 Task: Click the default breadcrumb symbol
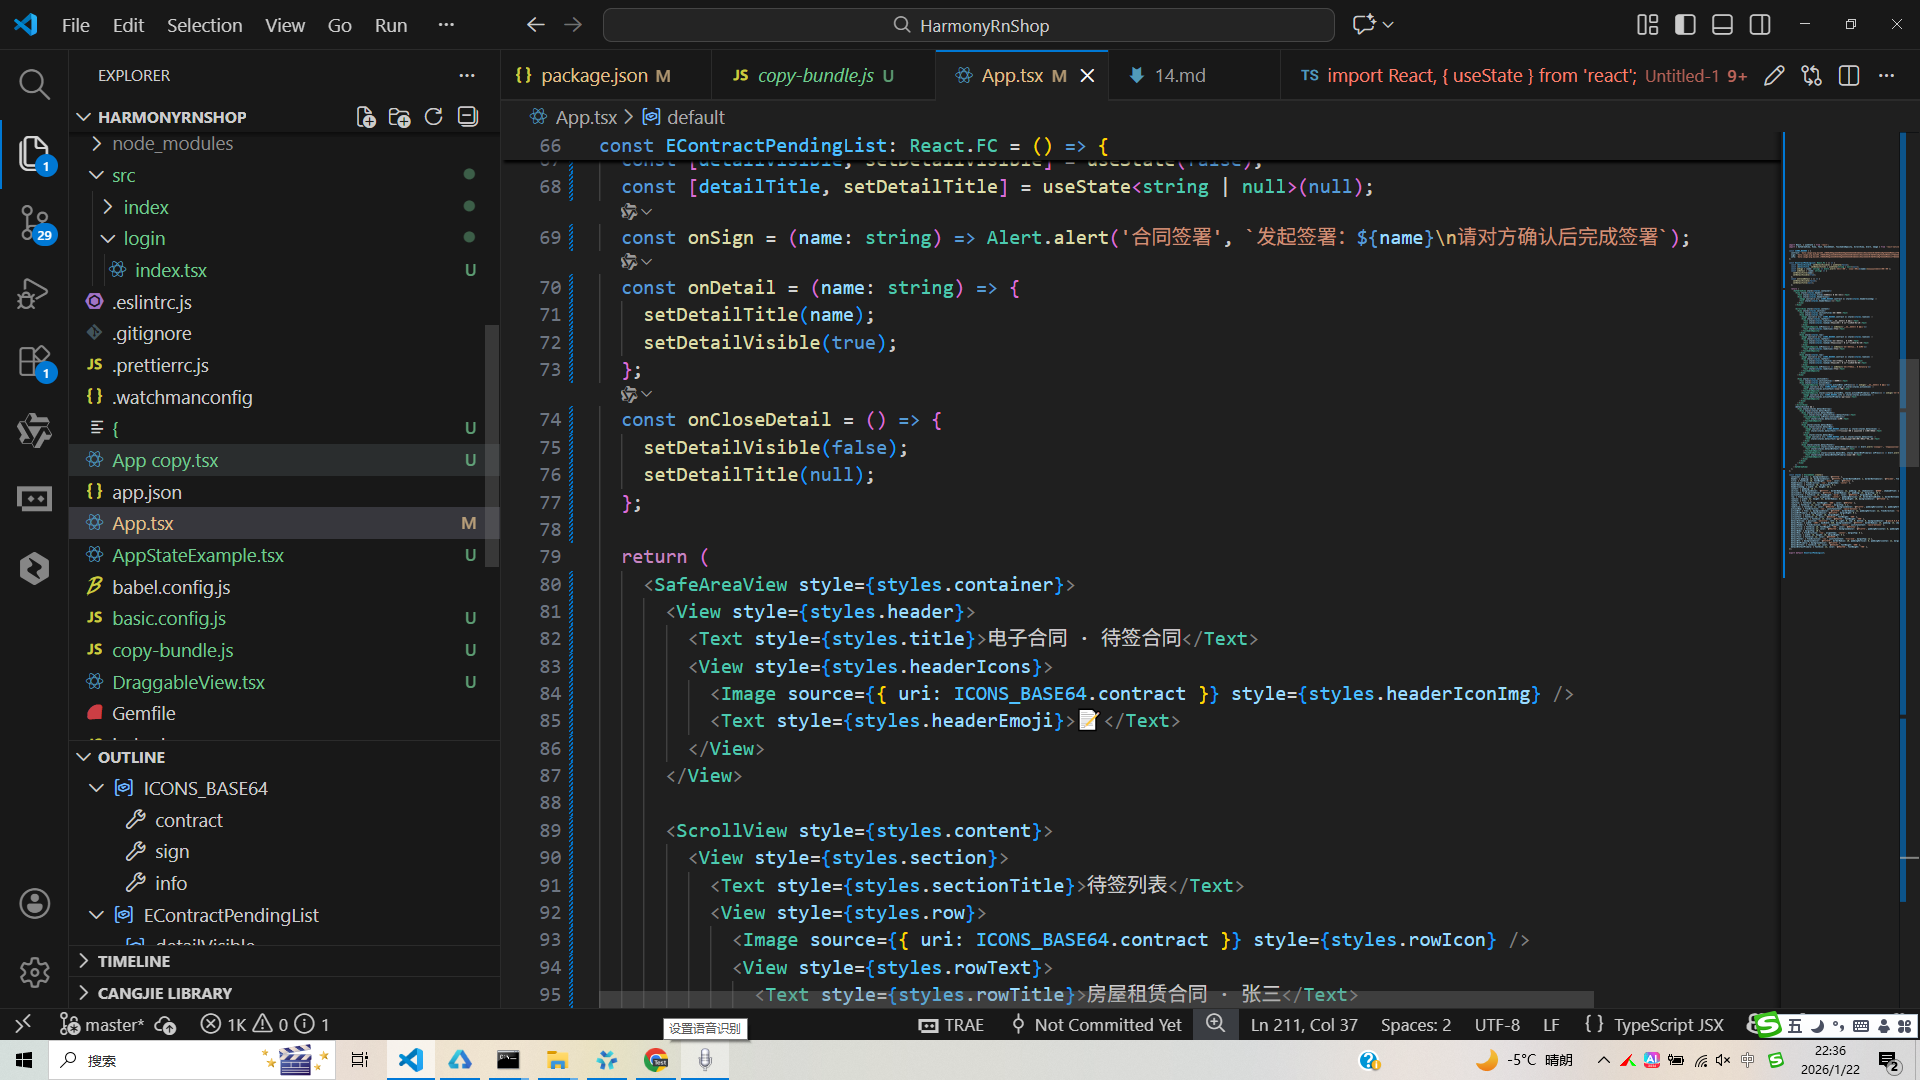coord(684,117)
